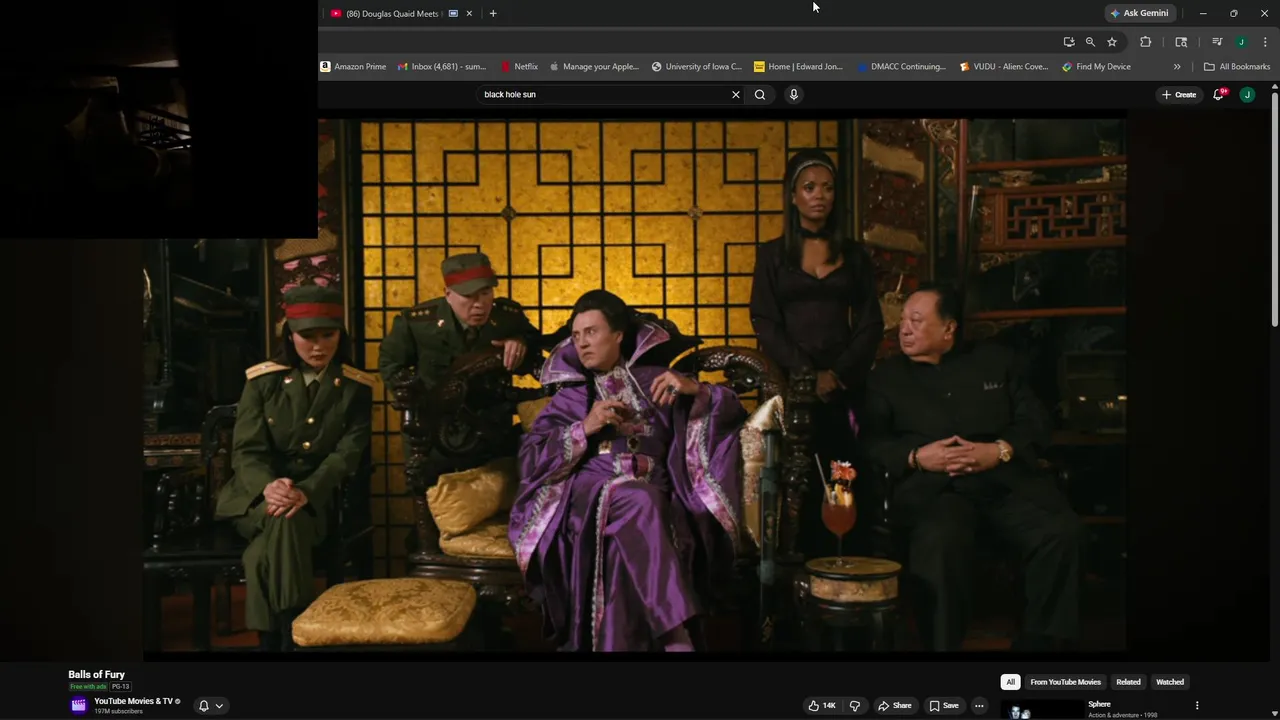Screen dimensions: 1280x720
Task: Open YouTube Movies & TV channel avatar
Action: (79, 705)
